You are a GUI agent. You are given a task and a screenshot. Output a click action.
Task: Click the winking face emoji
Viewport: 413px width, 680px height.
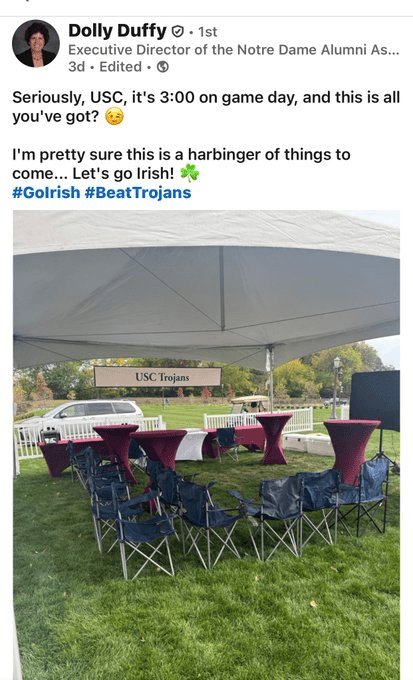(x=115, y=117)
